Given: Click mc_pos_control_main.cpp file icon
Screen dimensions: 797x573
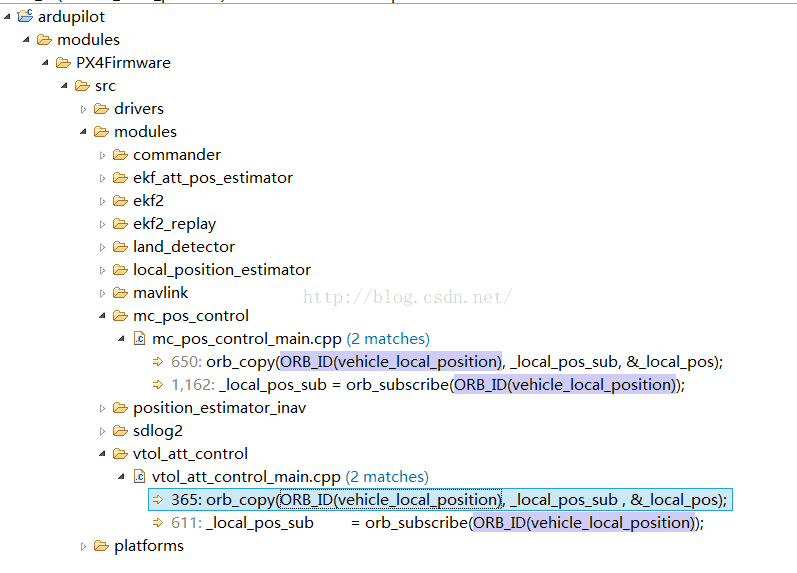Looking at the screenshot, I should pyautogui.click(x=139, y=339).
